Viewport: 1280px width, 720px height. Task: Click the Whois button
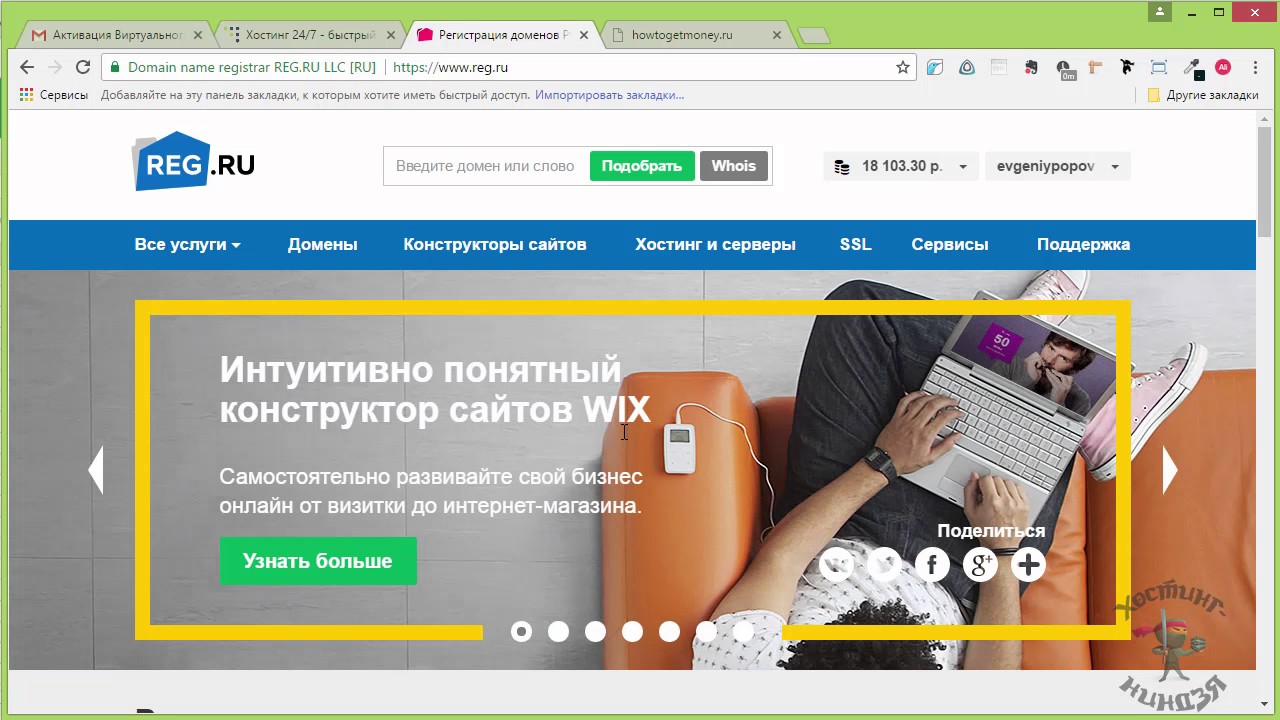click(x=734, y=166)
